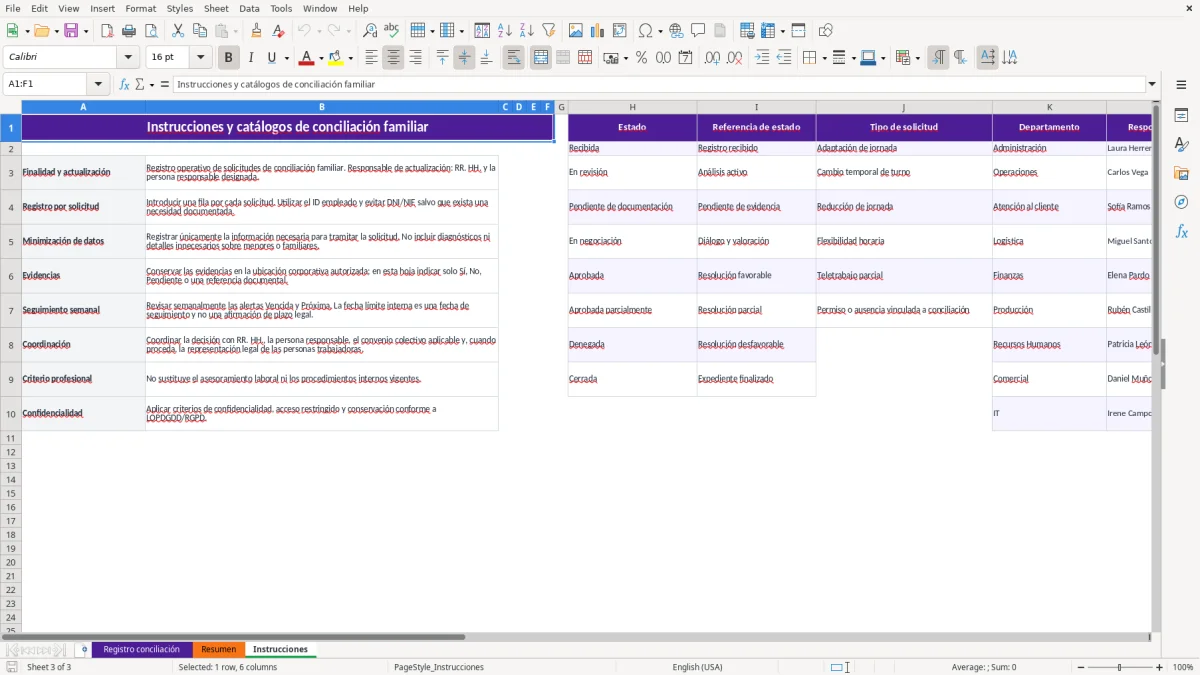The image size is (1200, 675).
Task: Open the sidebar Styles panel
Action: (1181, 145)
